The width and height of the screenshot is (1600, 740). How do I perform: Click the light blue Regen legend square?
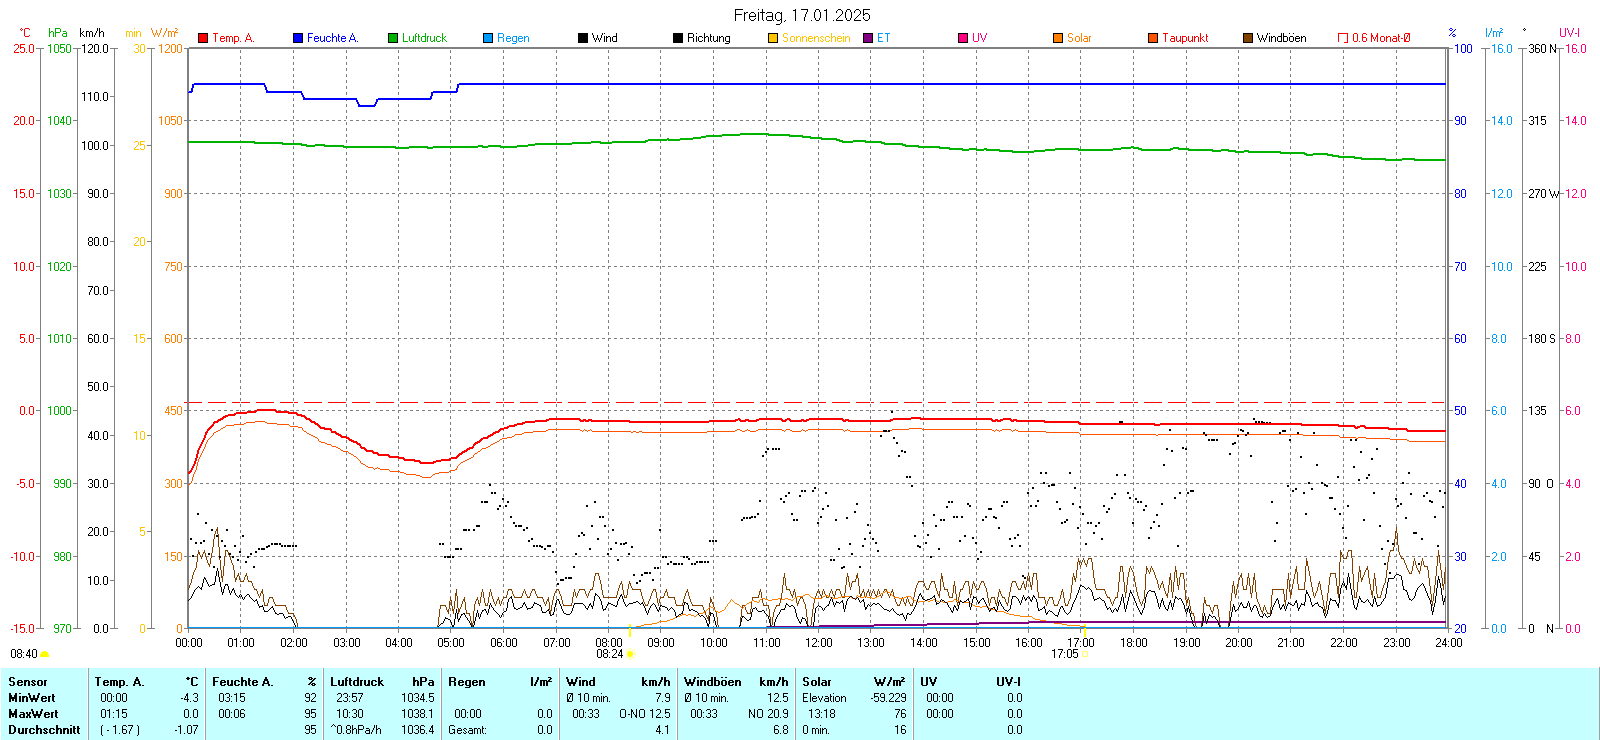point(488,38)
